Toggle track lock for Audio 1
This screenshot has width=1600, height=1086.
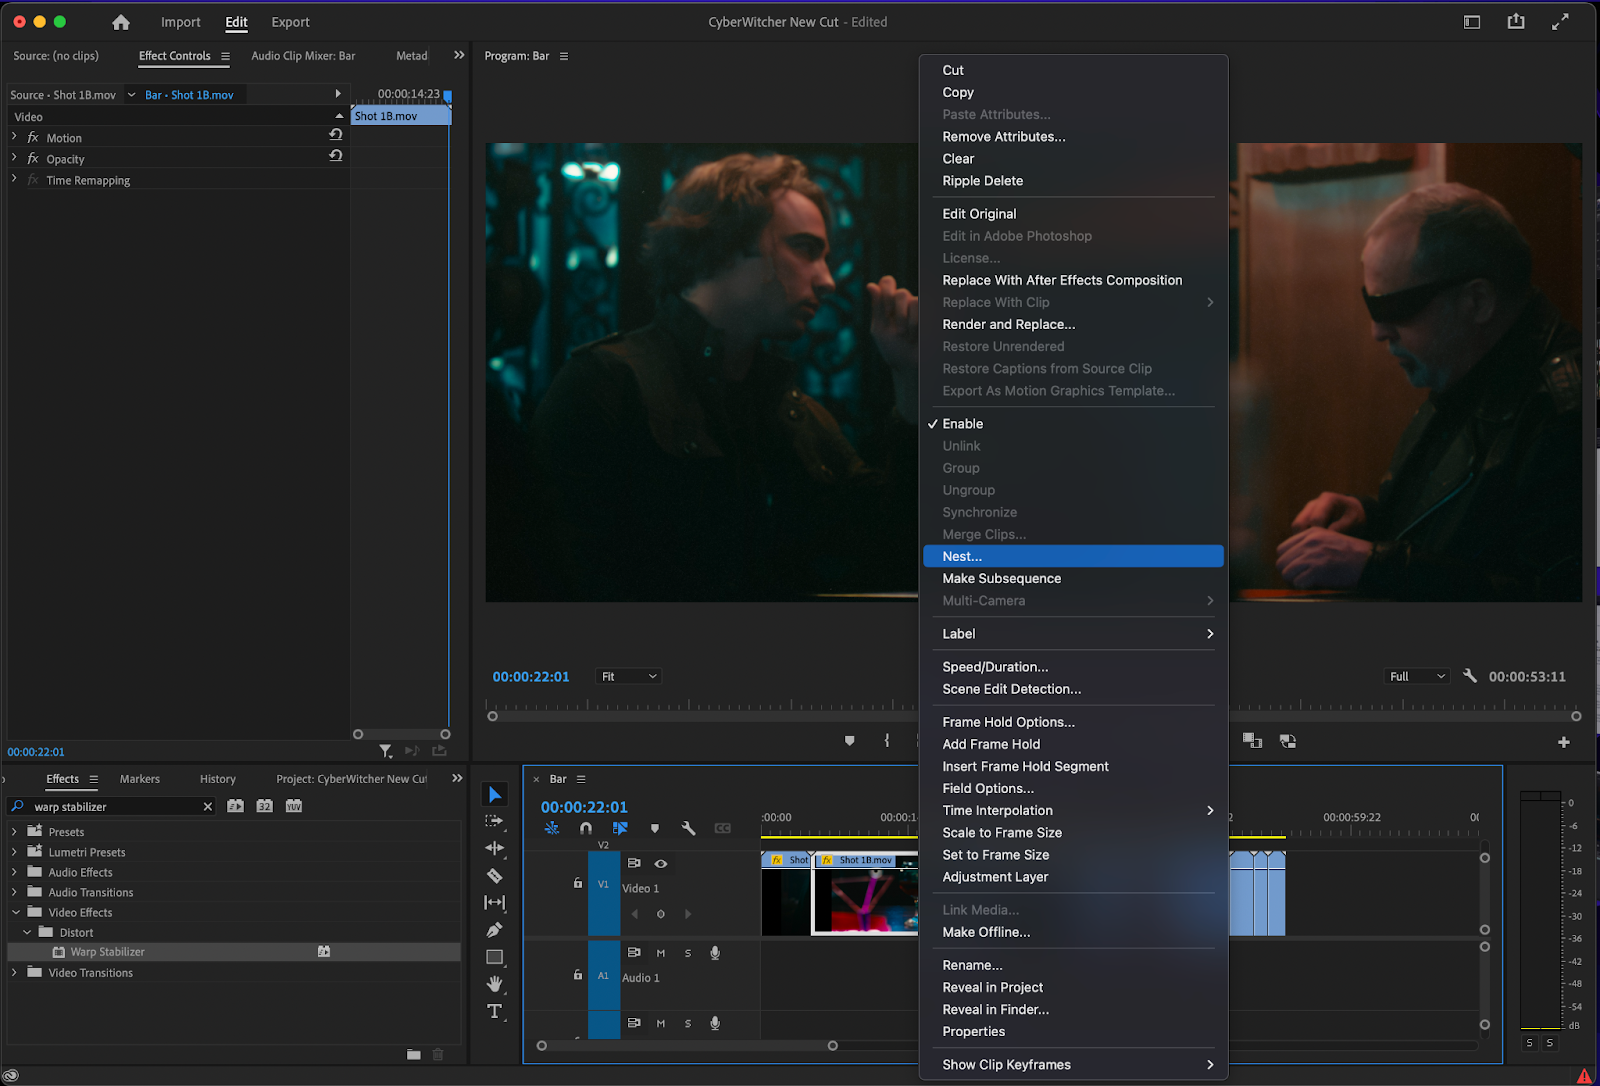pos(577,975)
